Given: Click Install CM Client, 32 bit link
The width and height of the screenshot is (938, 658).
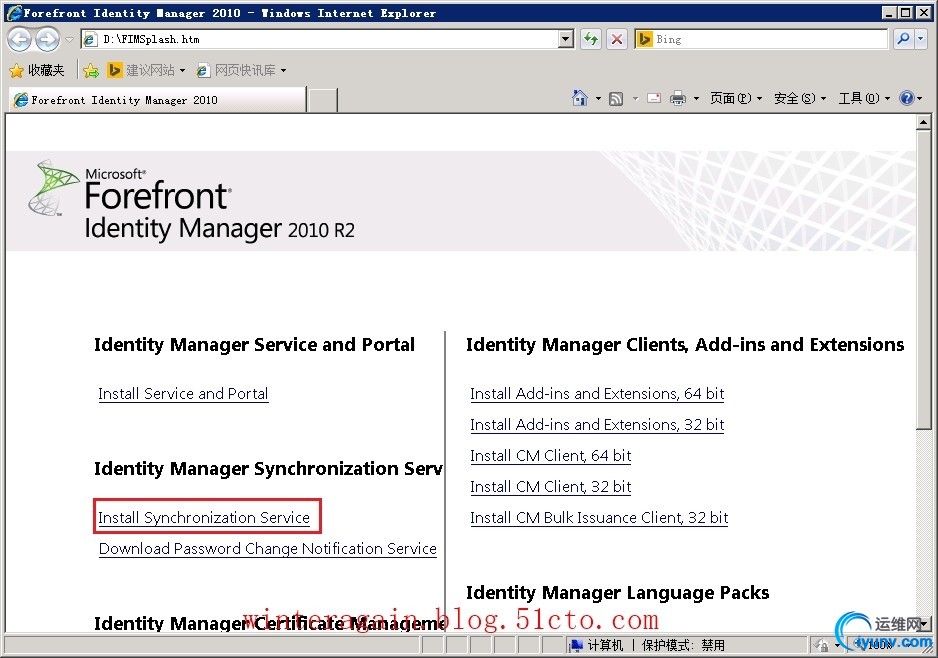Looking at the screenshot, I should (550, 487).
